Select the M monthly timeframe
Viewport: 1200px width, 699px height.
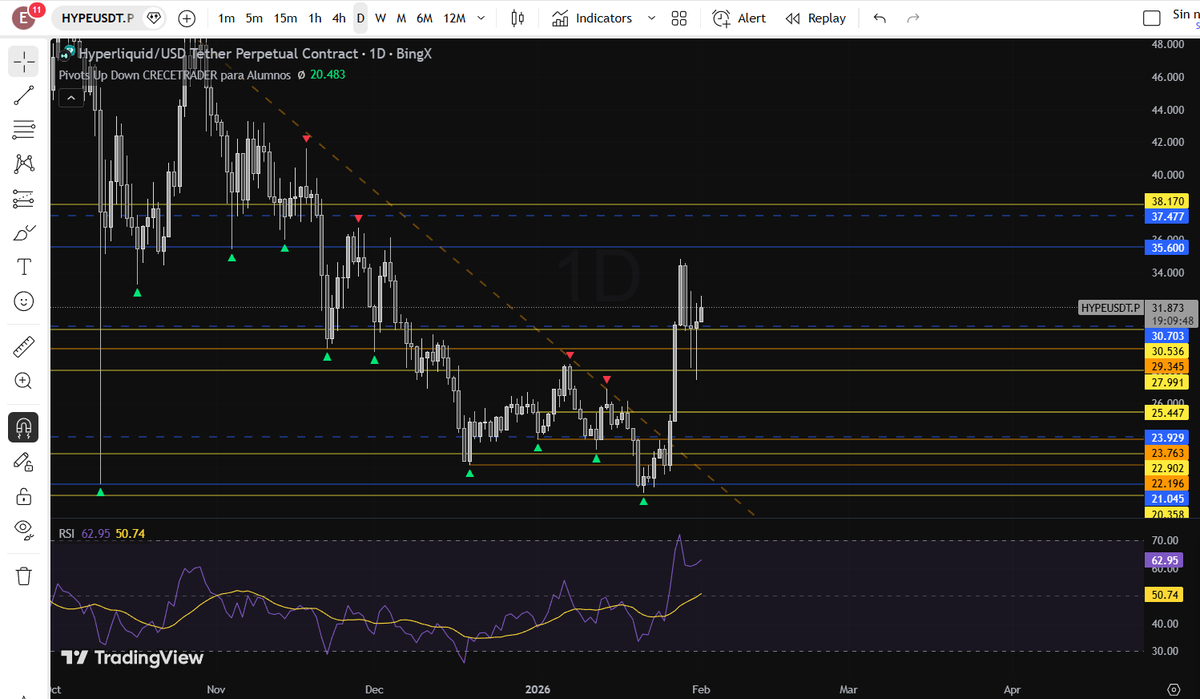[x=401, y=18]
